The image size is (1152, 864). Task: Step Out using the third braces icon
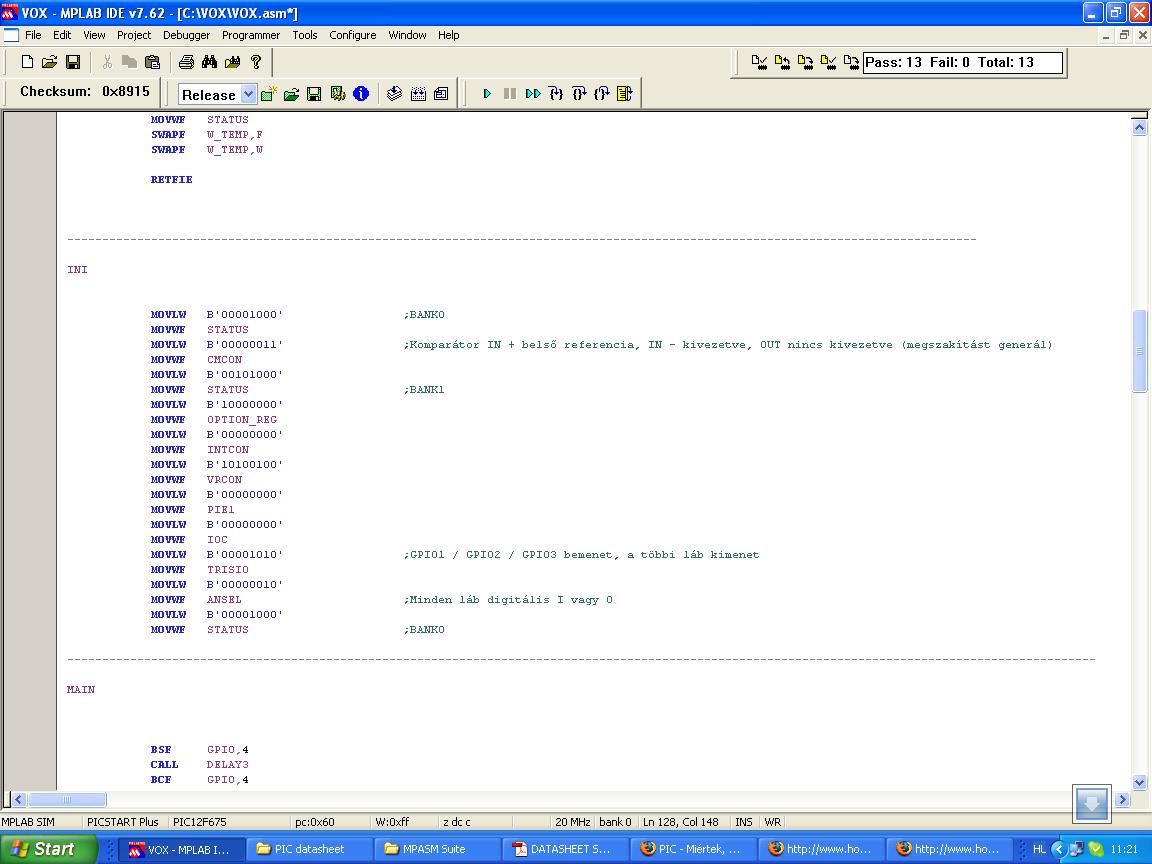point(602,93)
